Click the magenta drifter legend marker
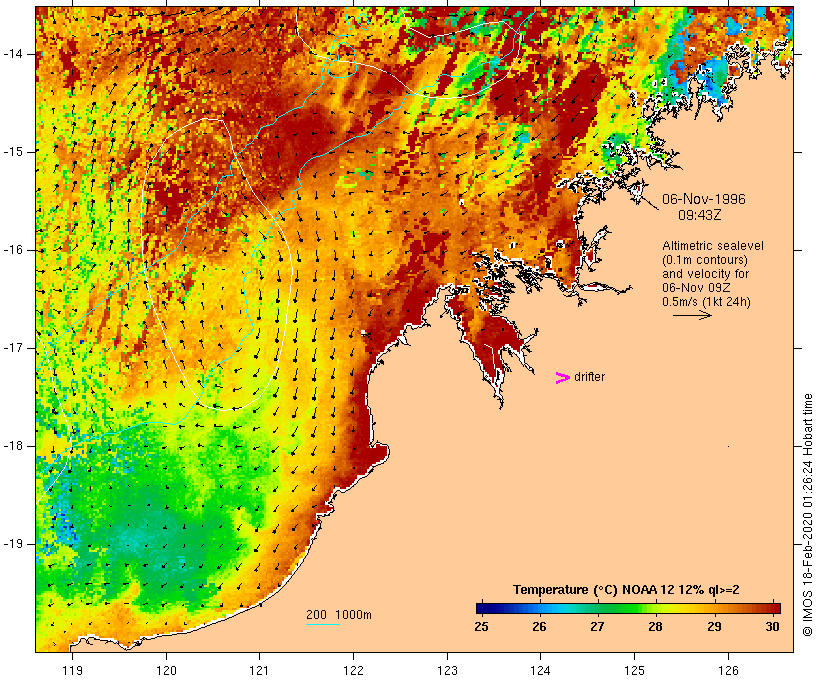Viewport: 820px width, 680px height. coord(562,378)
